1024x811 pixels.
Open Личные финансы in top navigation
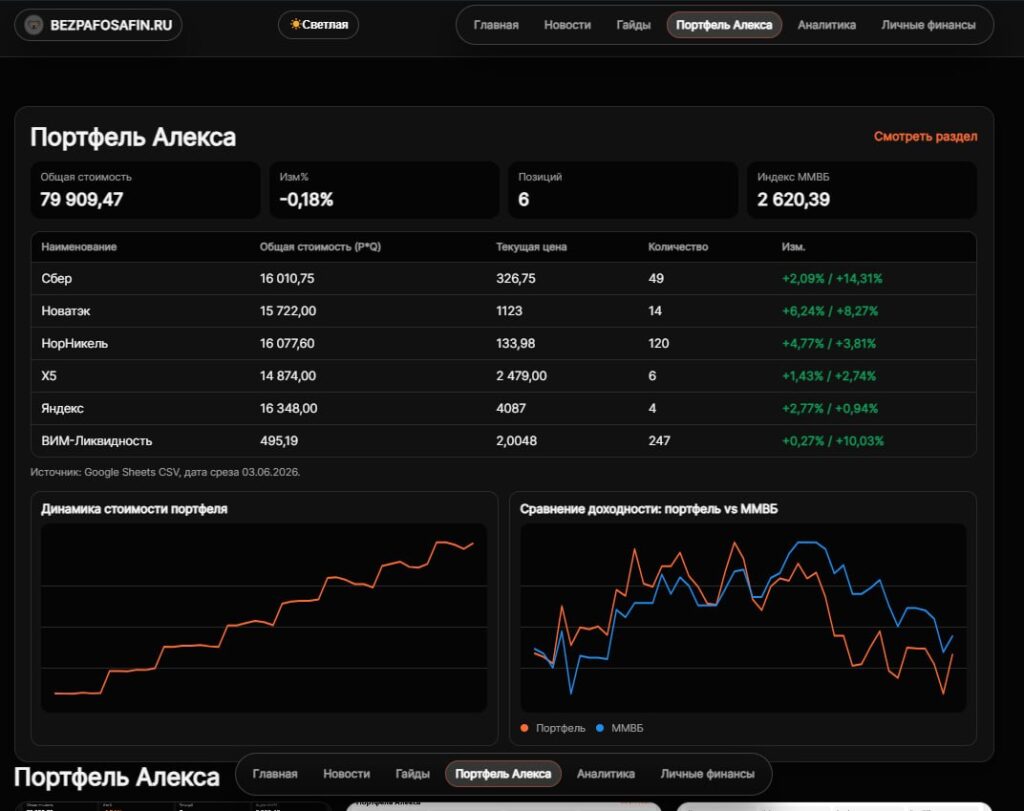click(x=928, y=25)
